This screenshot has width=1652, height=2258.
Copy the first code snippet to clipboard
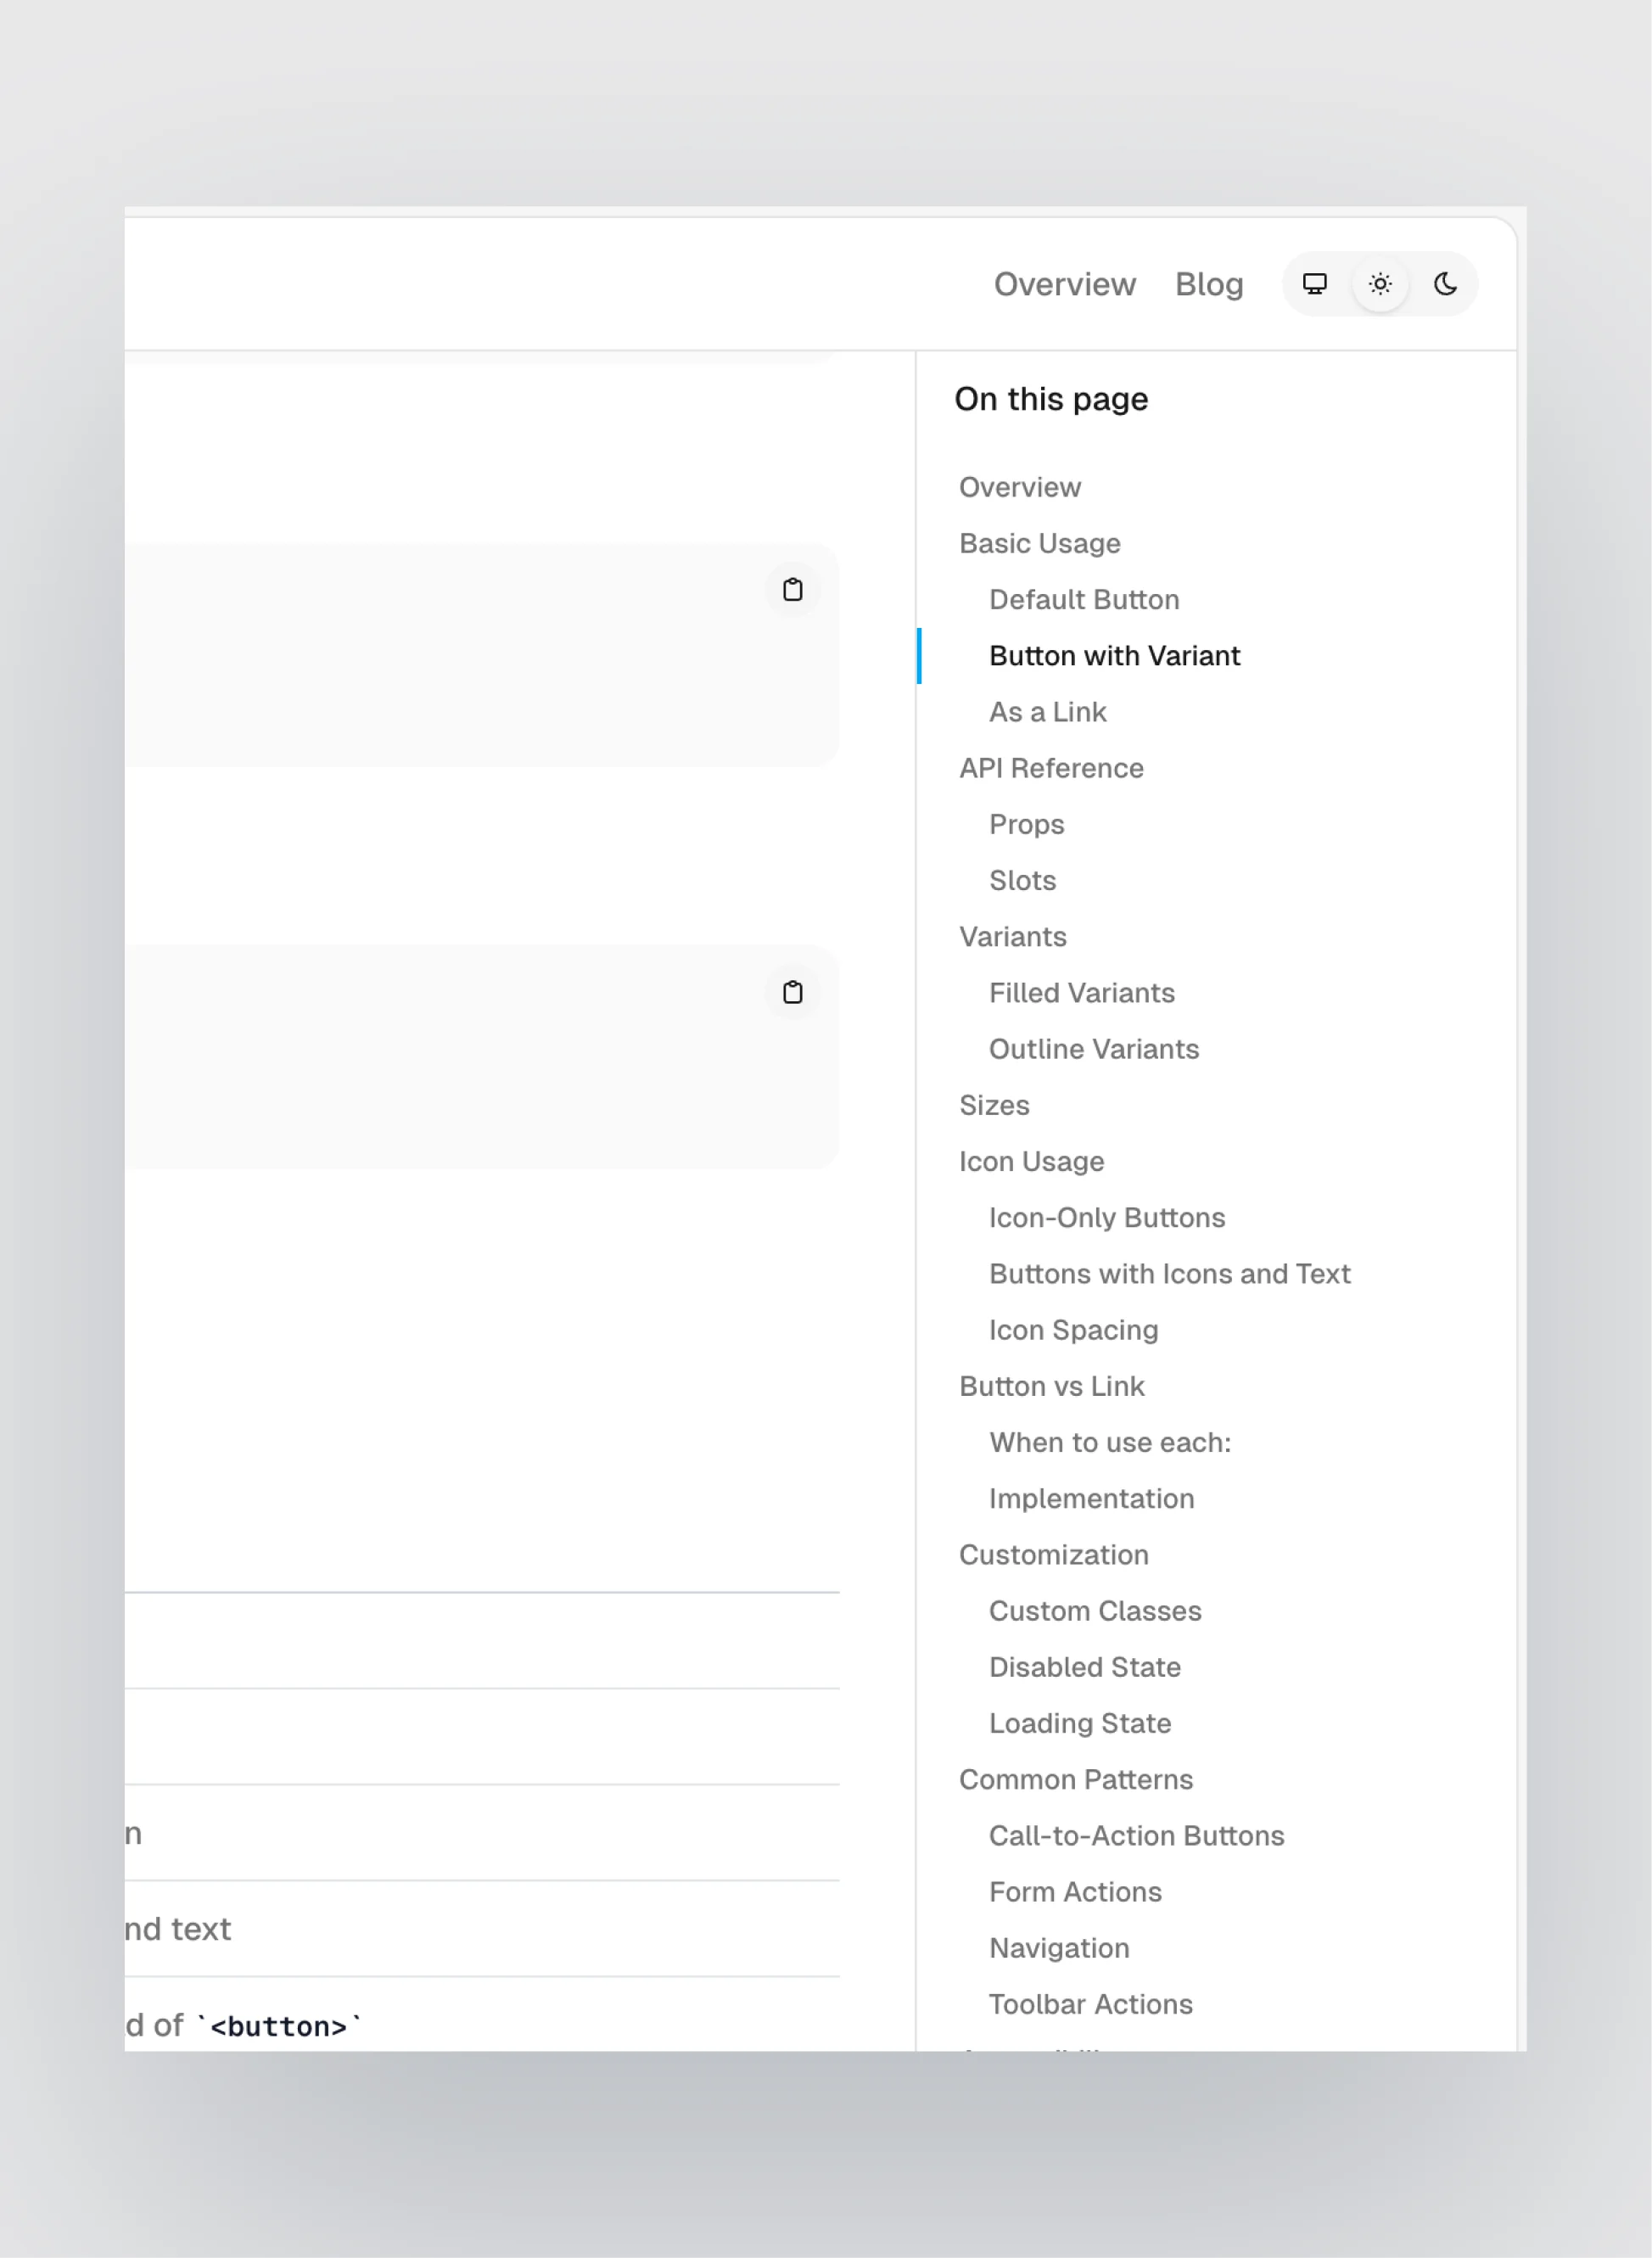793,590
